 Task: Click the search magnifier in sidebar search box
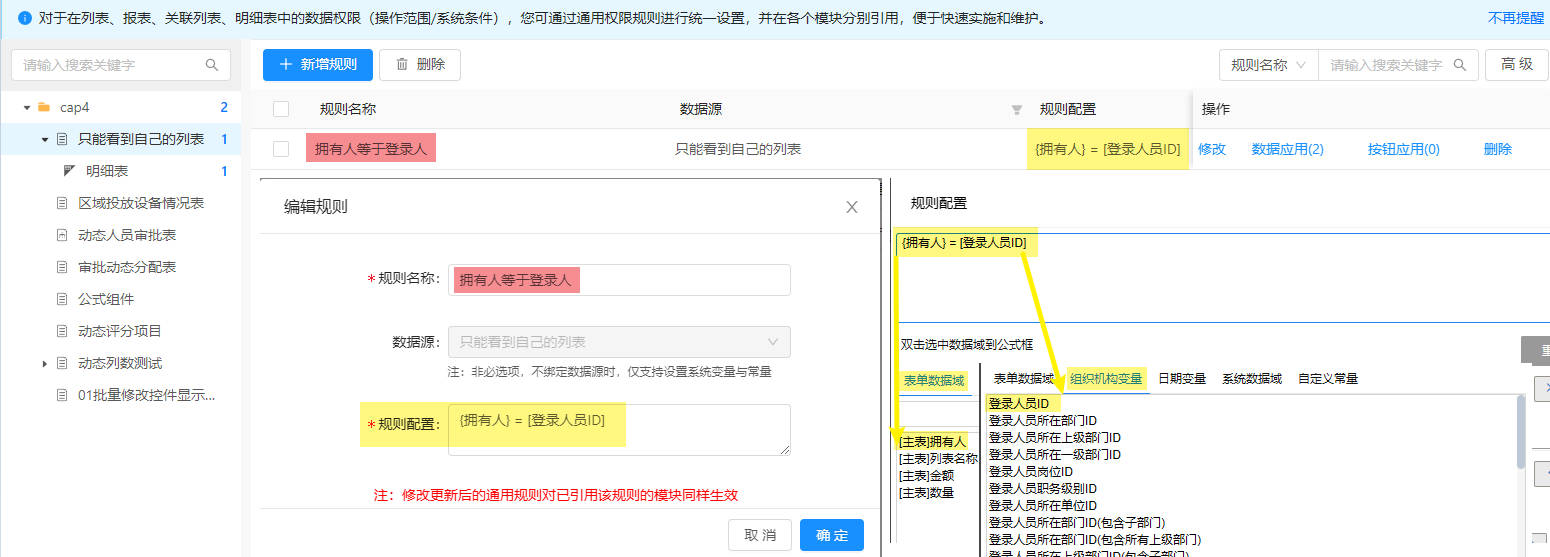click(x=211, y=65)
